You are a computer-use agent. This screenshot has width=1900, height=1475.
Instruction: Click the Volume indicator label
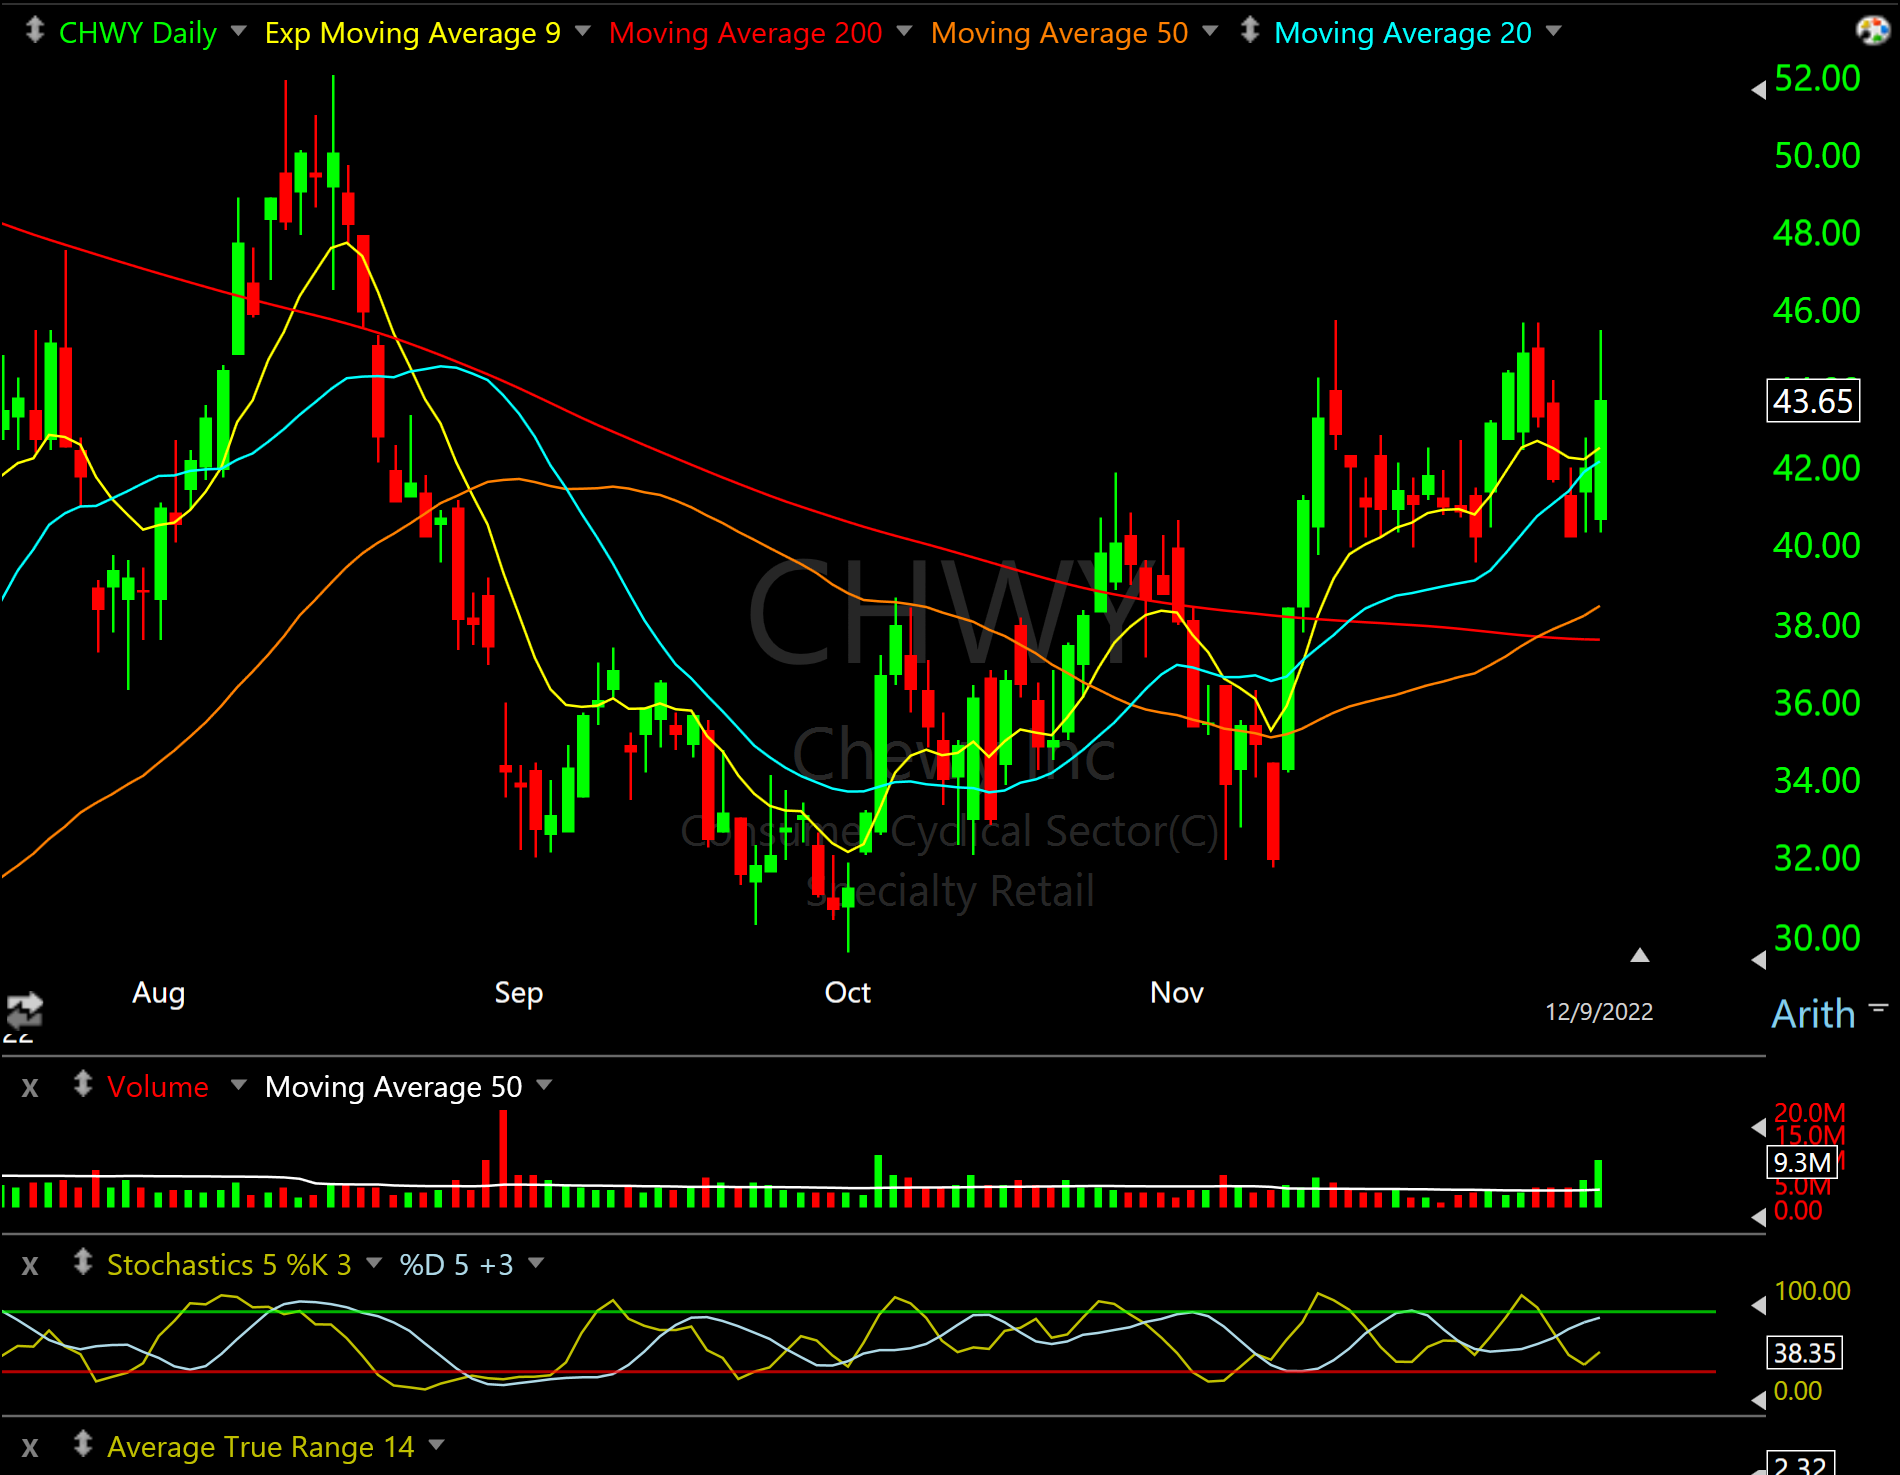158,1087
